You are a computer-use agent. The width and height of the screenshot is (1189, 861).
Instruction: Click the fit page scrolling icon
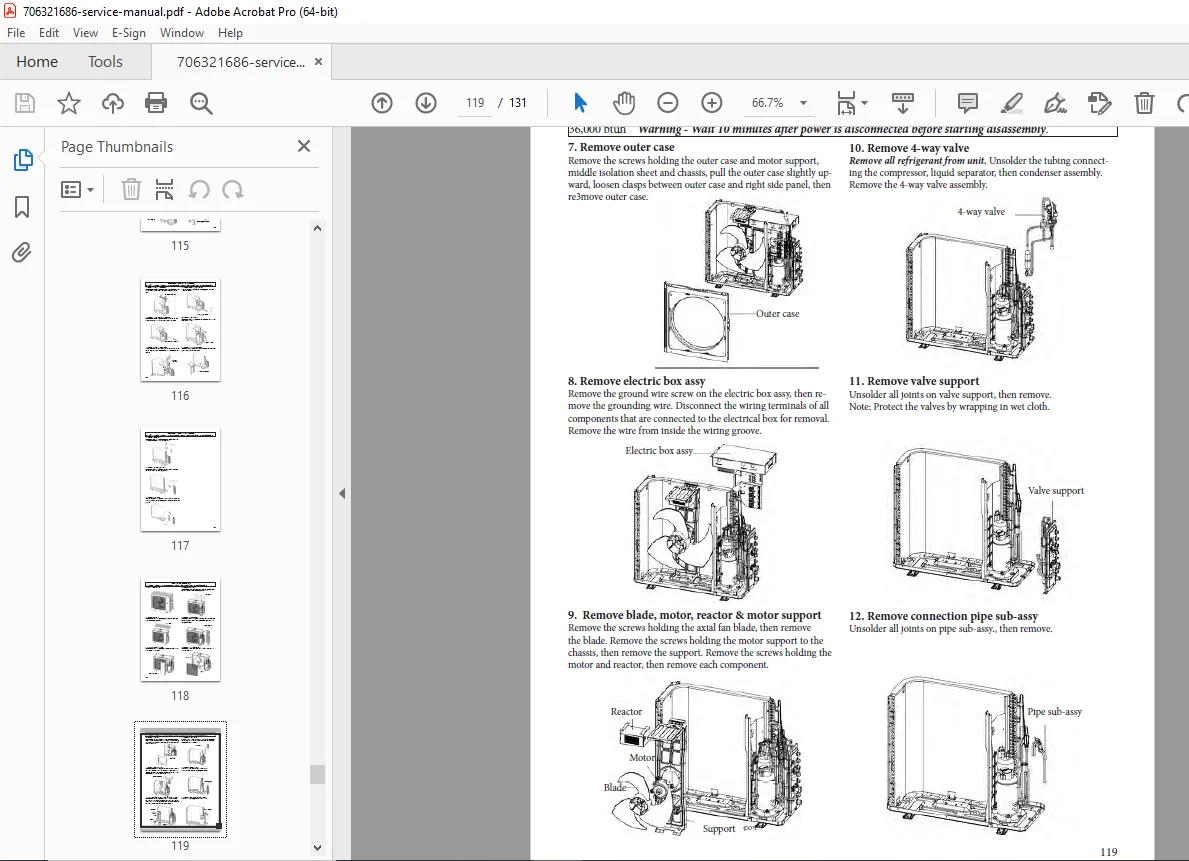846,102
